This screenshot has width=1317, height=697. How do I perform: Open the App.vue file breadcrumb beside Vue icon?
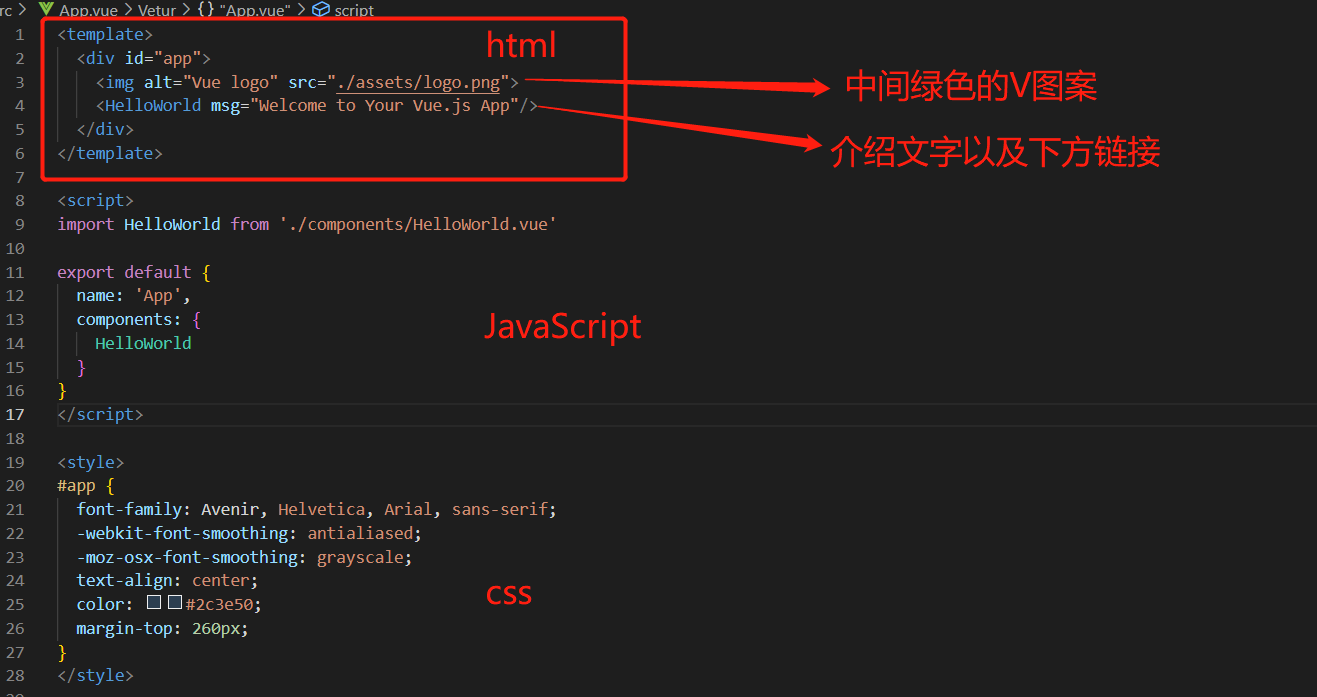(89, 10)
